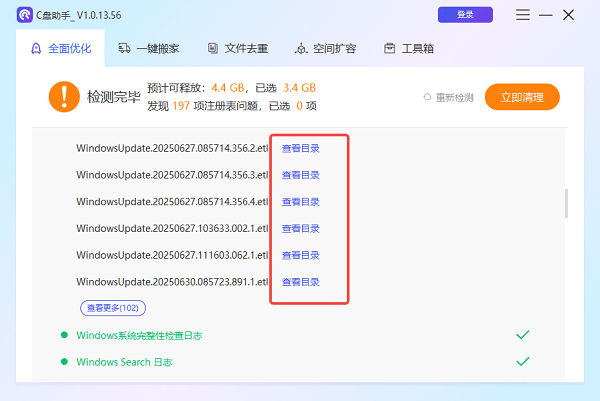The height and width of the screenshot is (401, 600).
Task: Click the 重新检测 refresh icon
Action: [x=428, y=98]
